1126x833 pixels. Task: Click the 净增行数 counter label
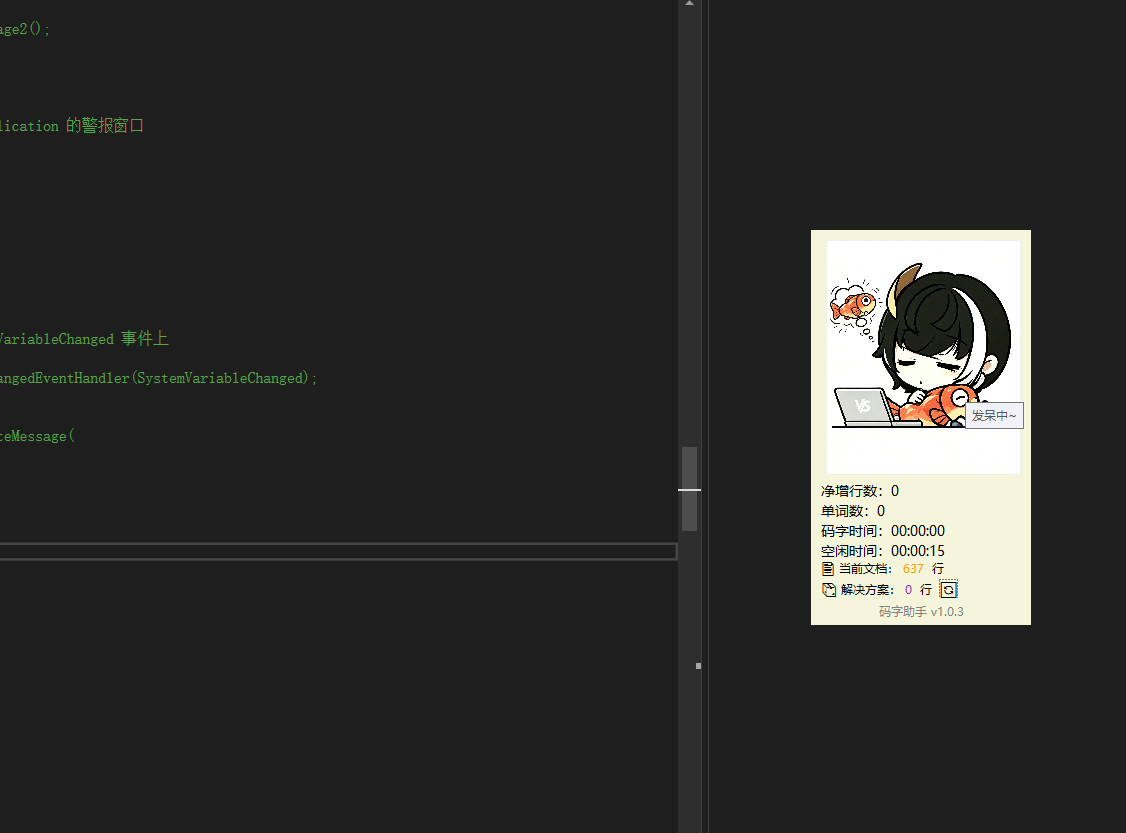tap(852, 491)
